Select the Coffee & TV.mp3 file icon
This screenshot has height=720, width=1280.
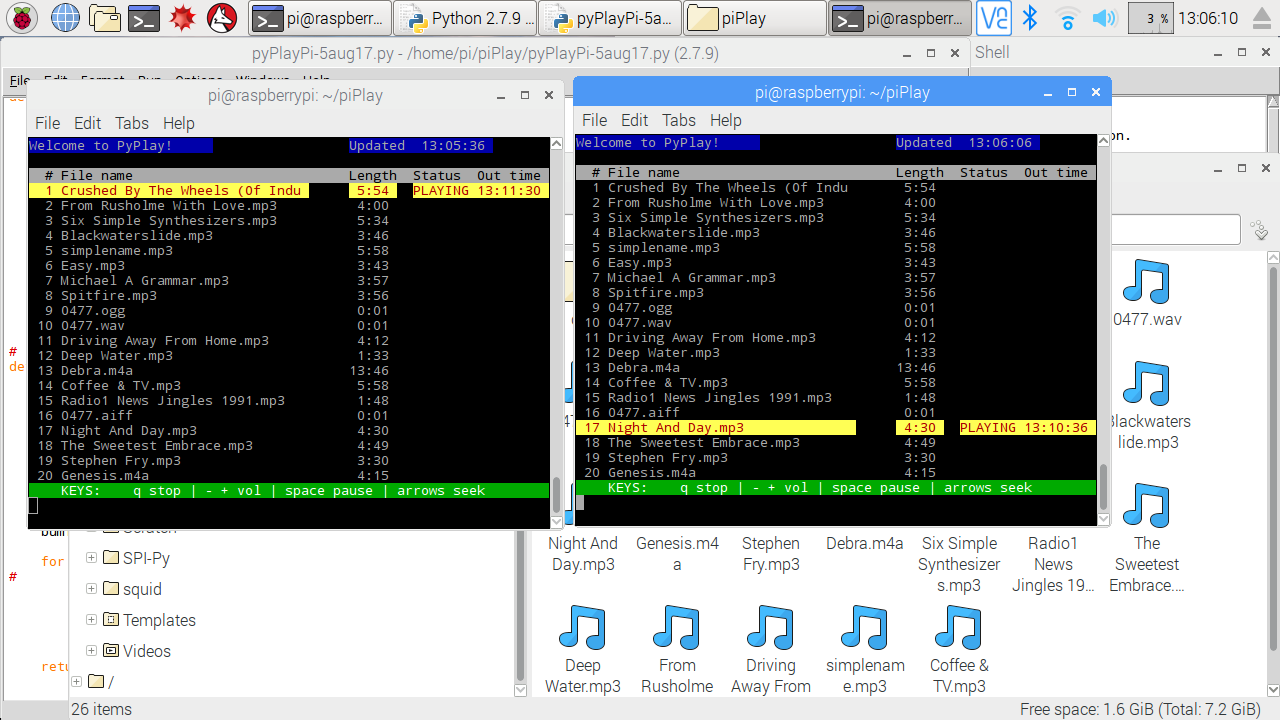(x=958, y=628)
